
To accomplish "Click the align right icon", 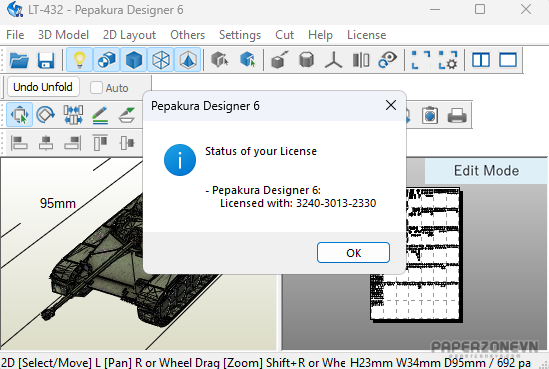I will coord(73,143).
